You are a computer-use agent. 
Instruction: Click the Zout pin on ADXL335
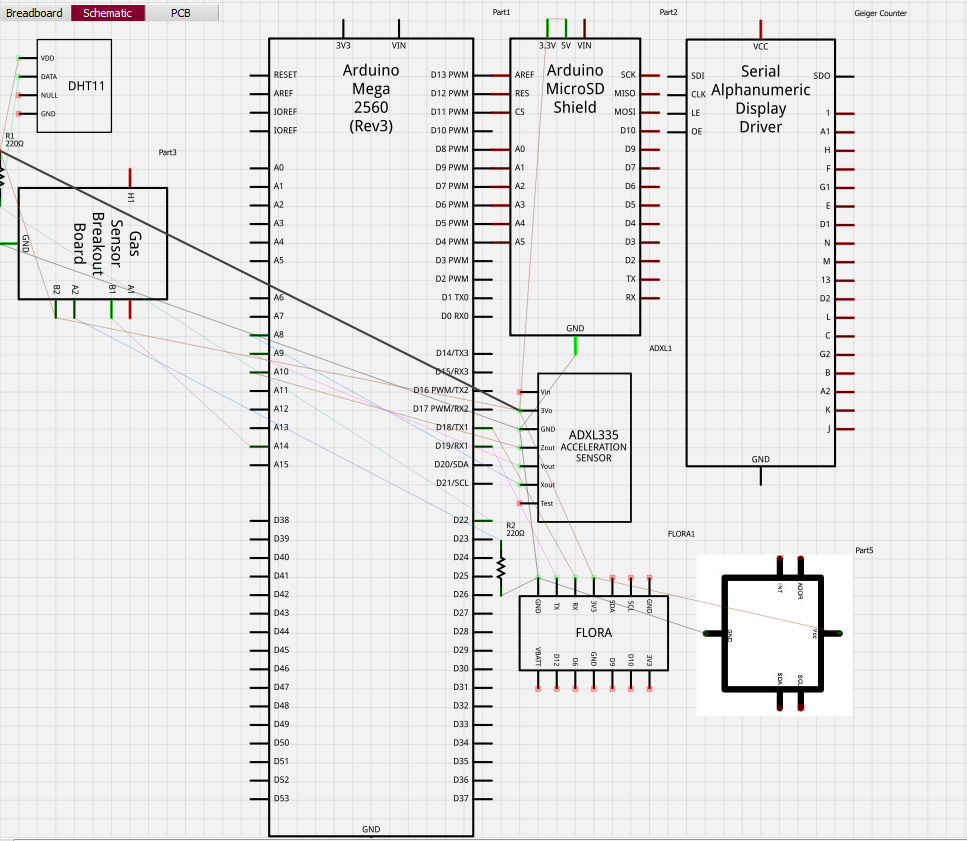pyautogui.click(x=529, y=448)
